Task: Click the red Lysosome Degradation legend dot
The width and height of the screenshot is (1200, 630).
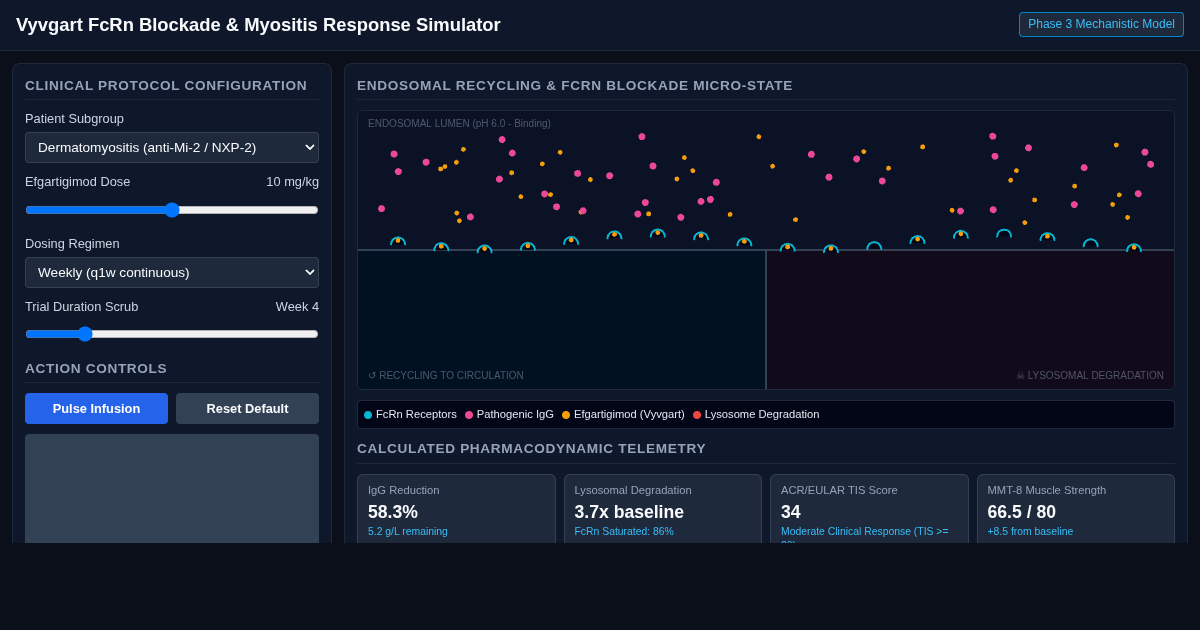Action: pyautogui.click(x=697, y=415)
